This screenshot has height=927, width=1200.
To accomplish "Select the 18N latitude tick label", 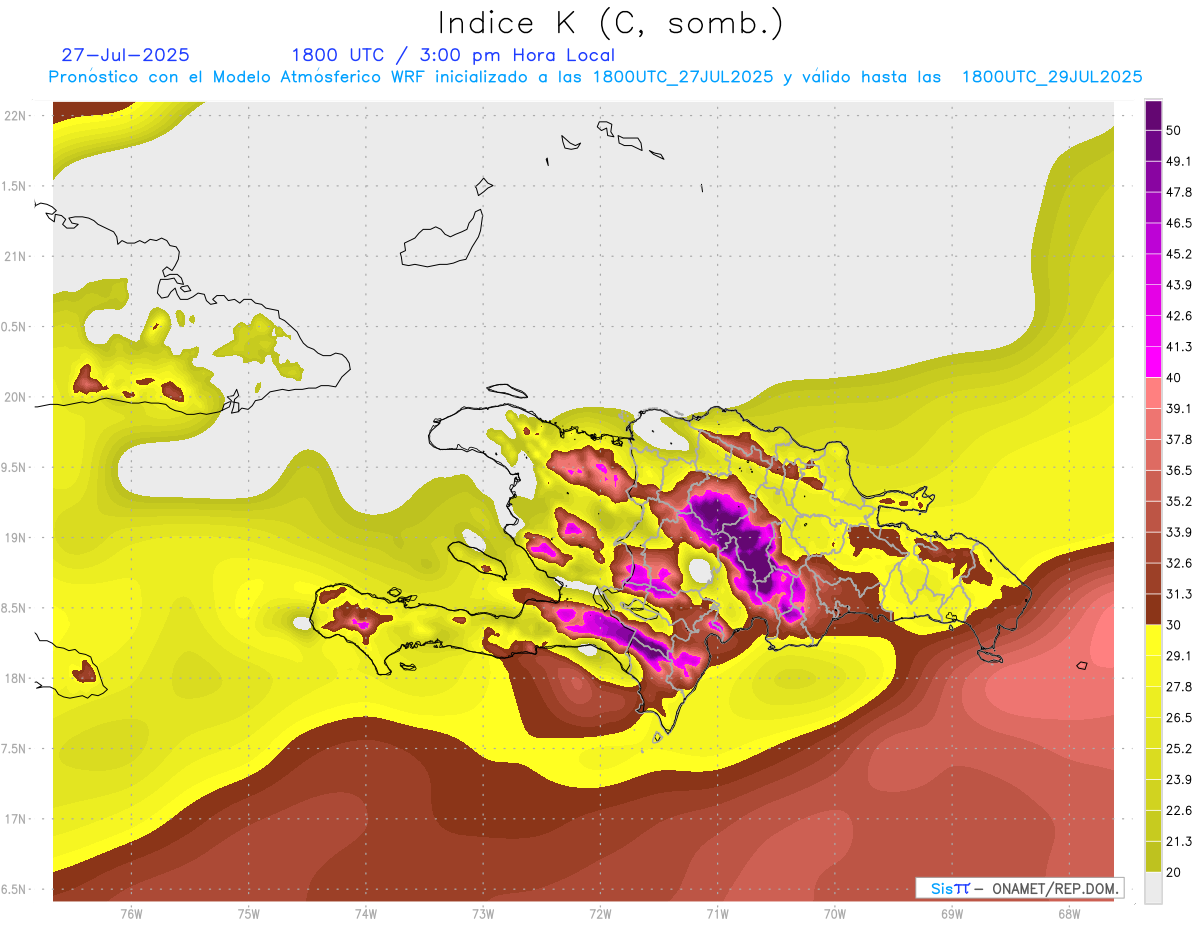I will [x=17, y=678].
